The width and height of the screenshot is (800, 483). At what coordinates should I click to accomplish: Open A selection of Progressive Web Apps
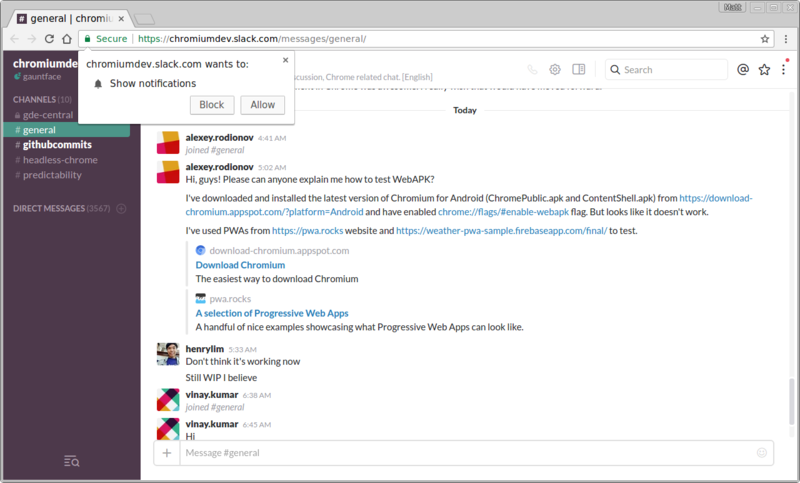click(x=272, y=313)
